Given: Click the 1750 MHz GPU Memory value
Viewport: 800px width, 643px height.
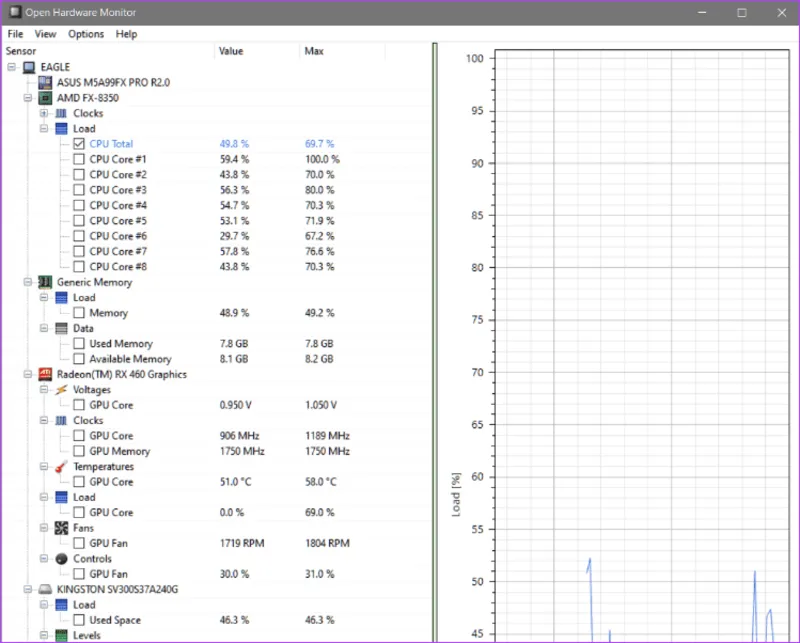Looking at the screenshot, I should [242, 451].
